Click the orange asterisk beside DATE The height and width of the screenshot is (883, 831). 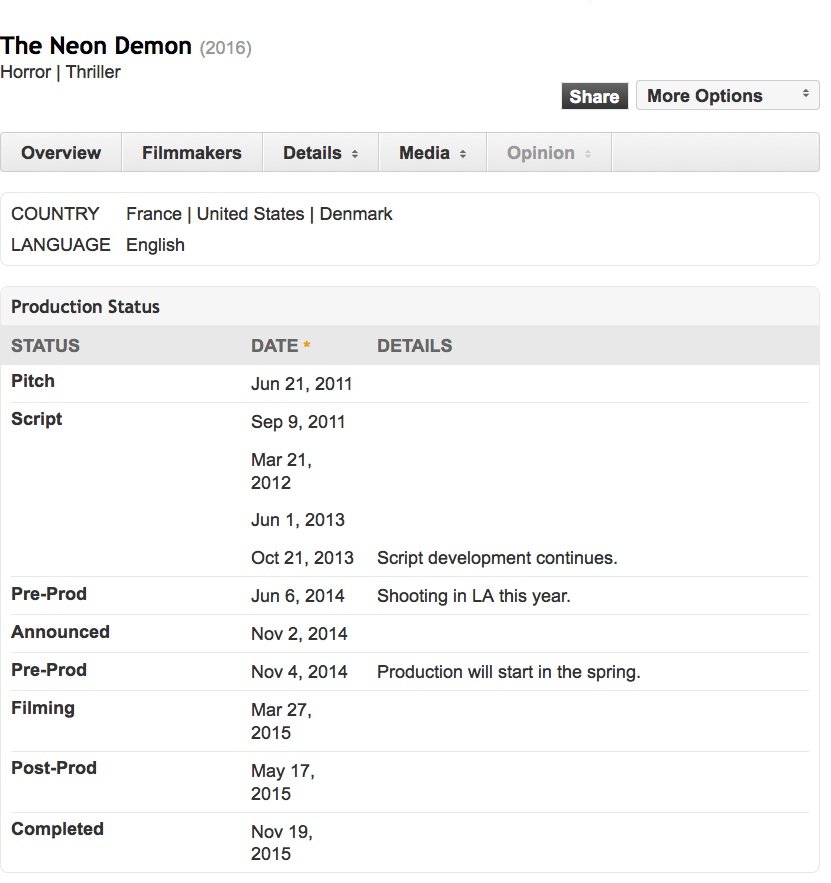(307, 346)
